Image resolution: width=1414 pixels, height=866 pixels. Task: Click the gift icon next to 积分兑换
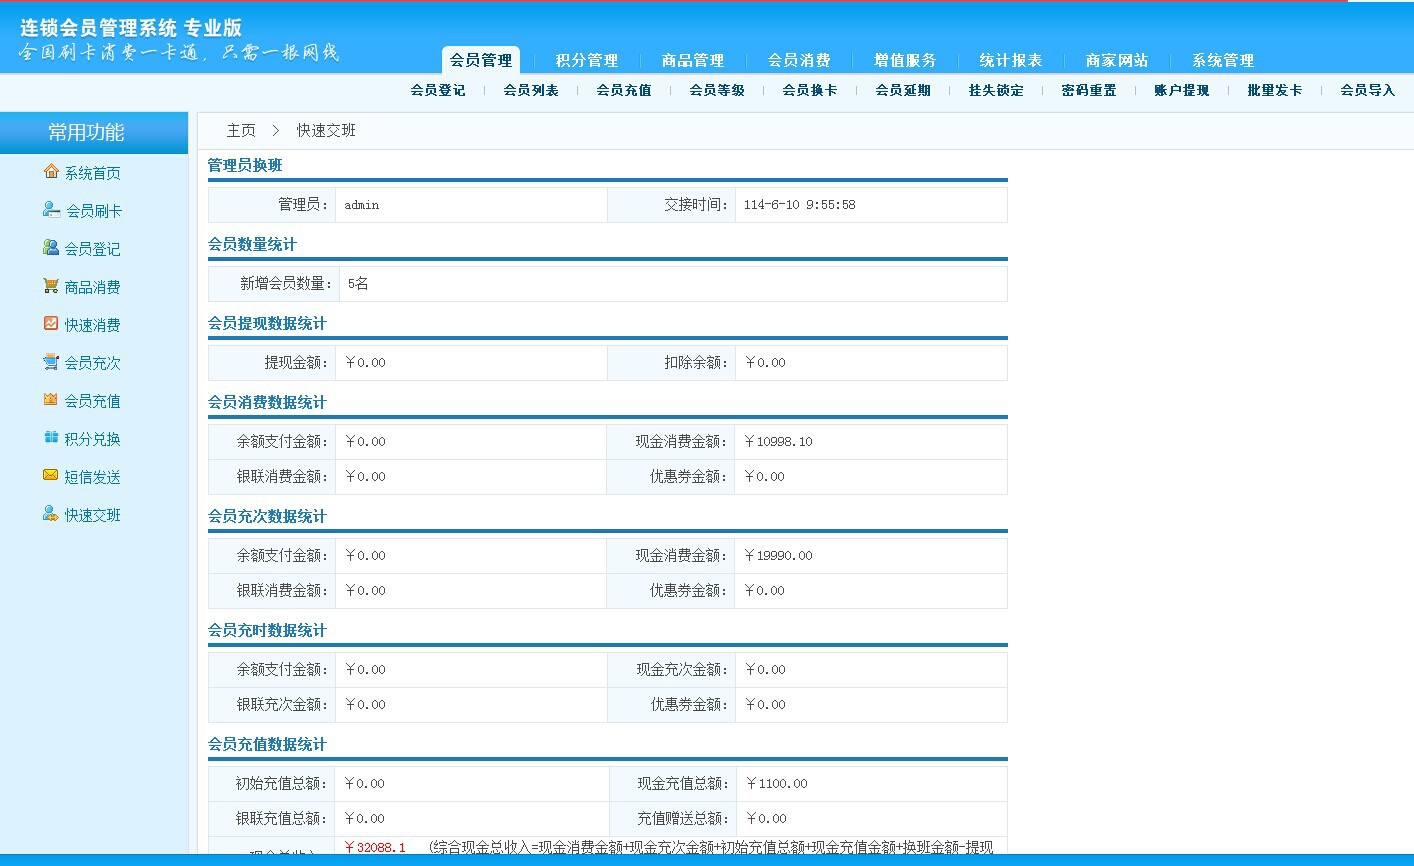tap(51, 438)
